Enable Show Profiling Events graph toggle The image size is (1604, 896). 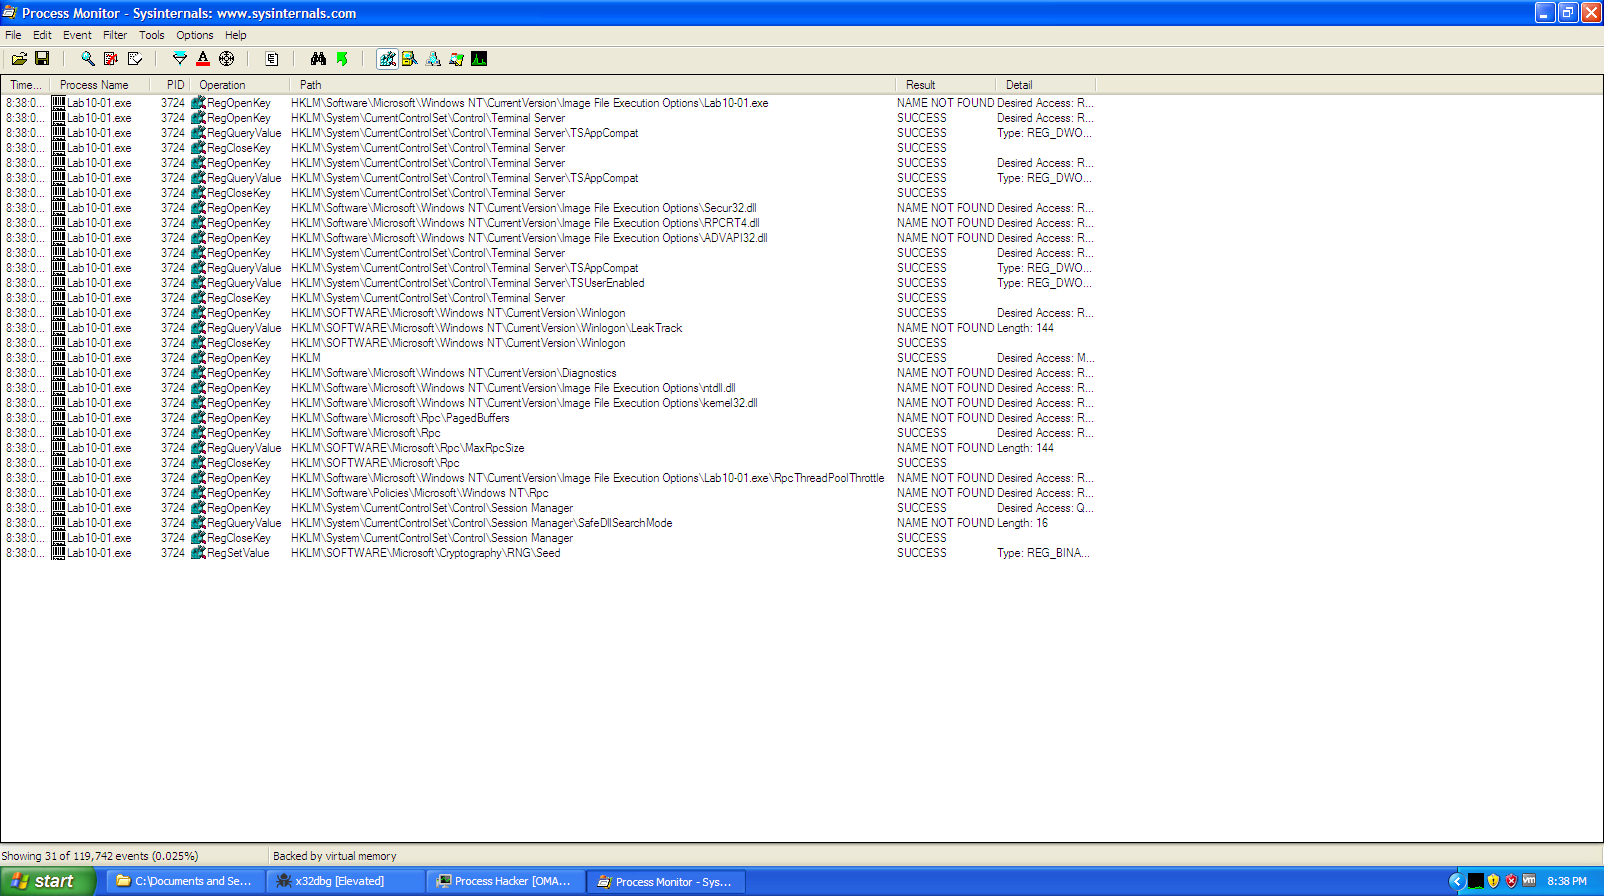coord(479,59)
